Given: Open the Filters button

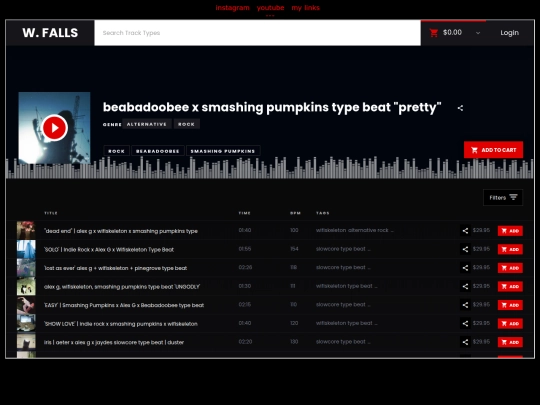Looking at the screenshot, I should [x=503, y=197].
